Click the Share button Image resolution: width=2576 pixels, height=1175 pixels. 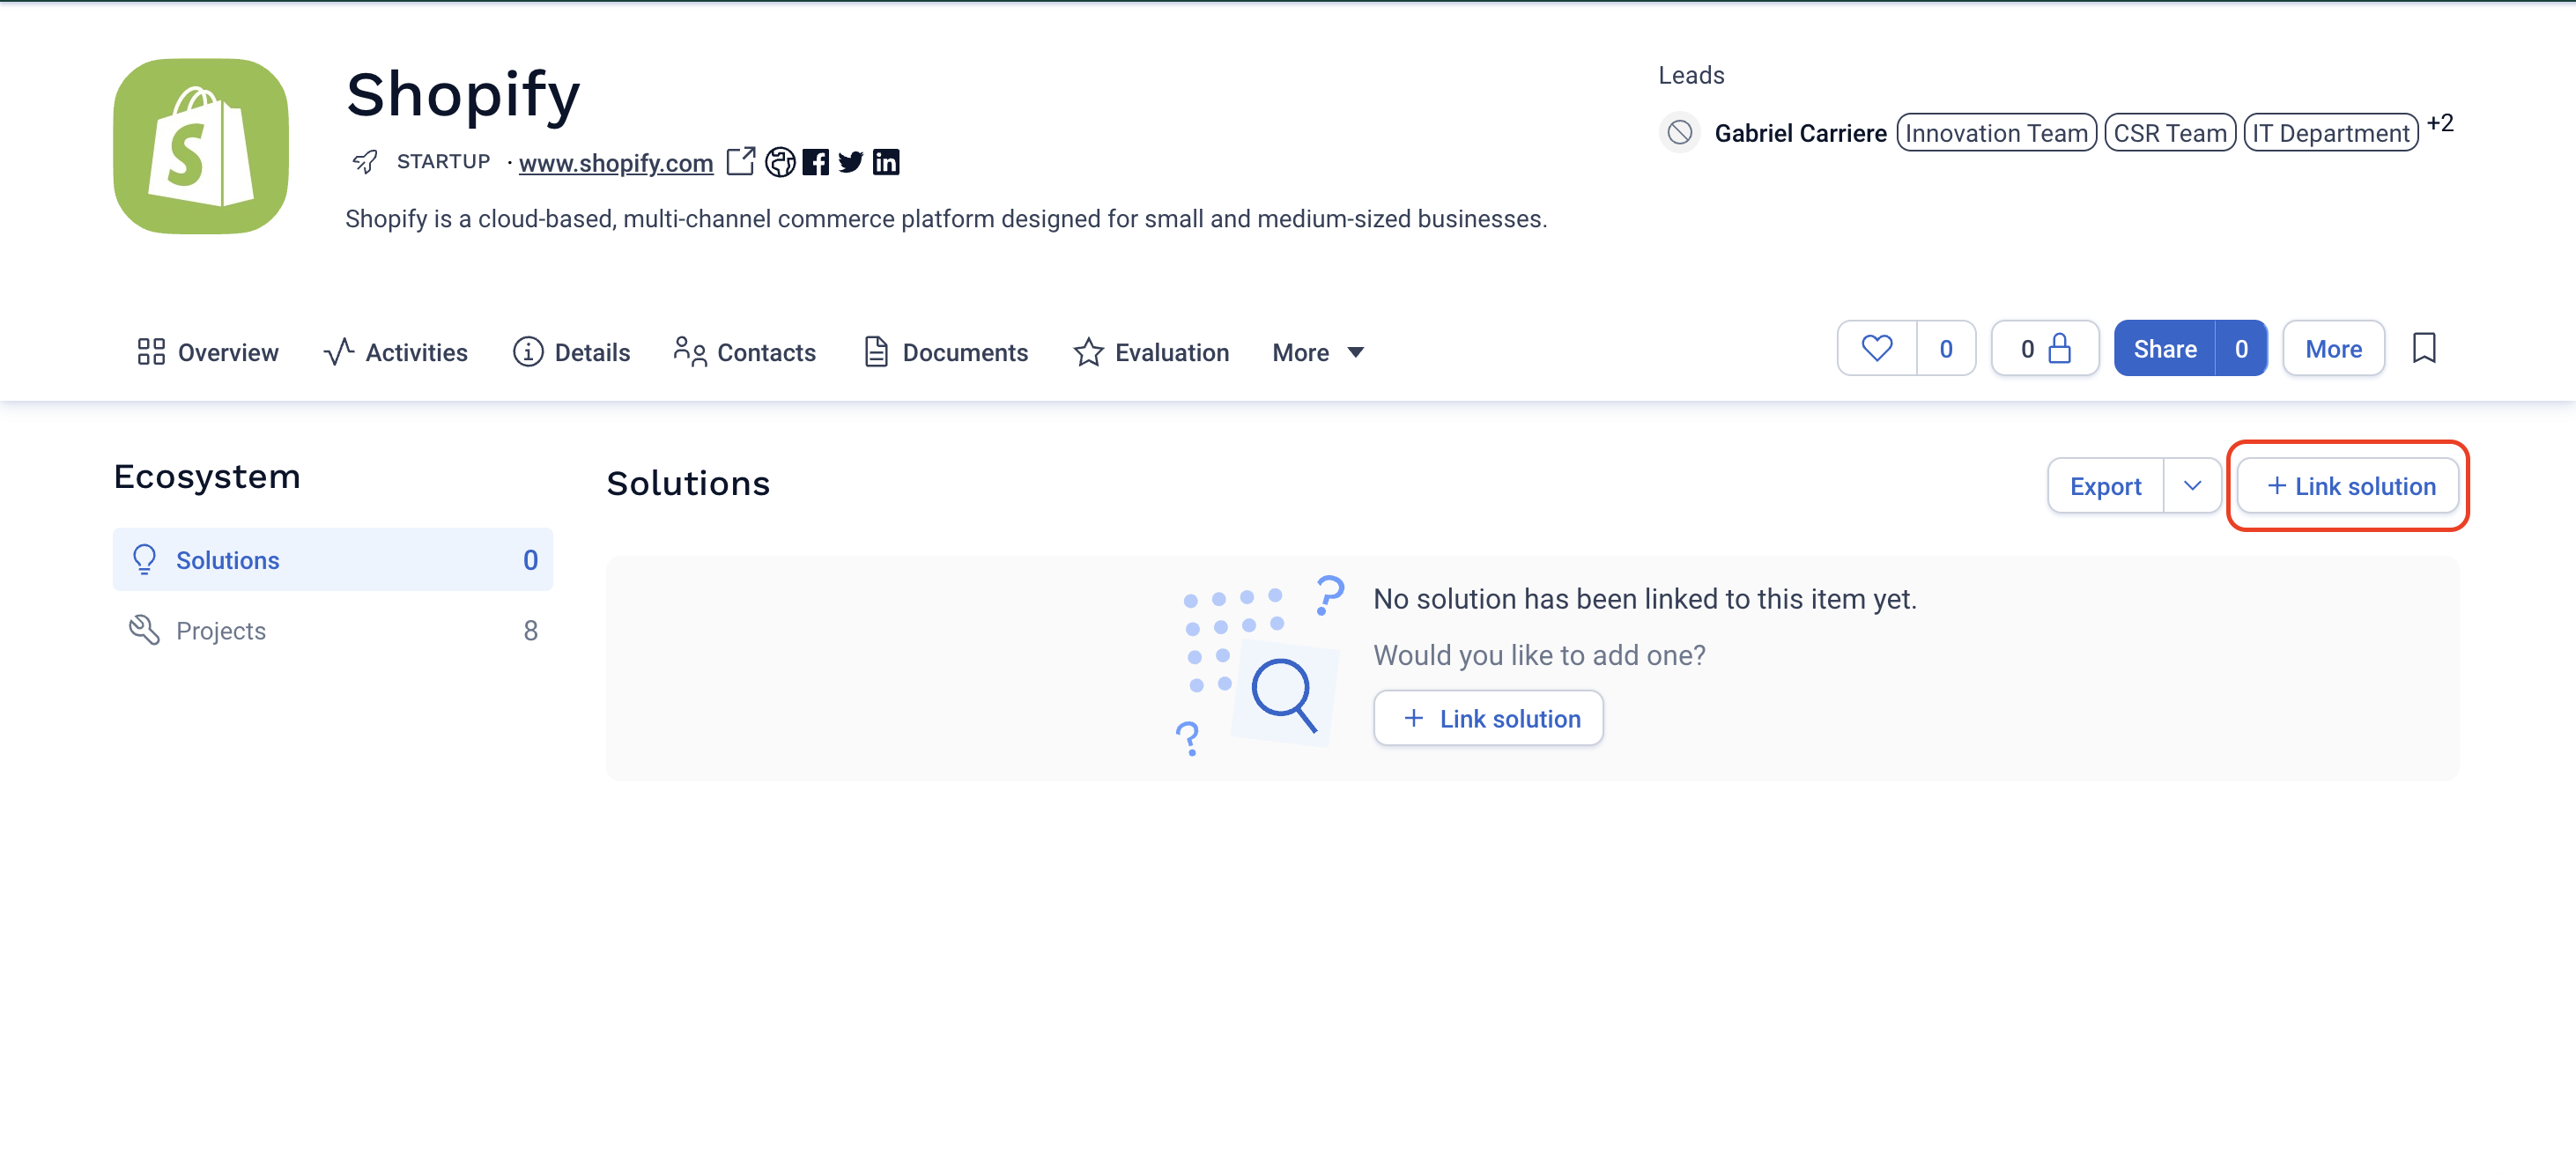pos(2165,348)
